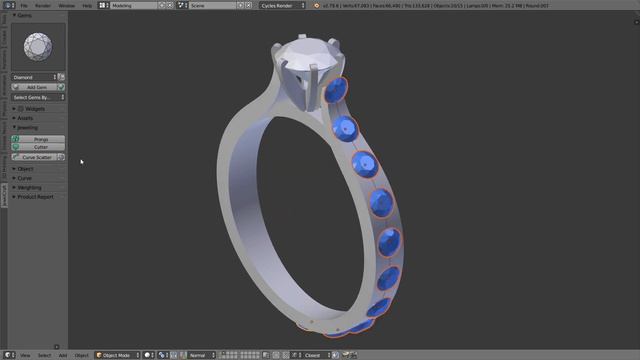Open the Cycles Render engine dropdown
Image resolution: width=640 pixels, height=360 pixels.
[282, 6]
